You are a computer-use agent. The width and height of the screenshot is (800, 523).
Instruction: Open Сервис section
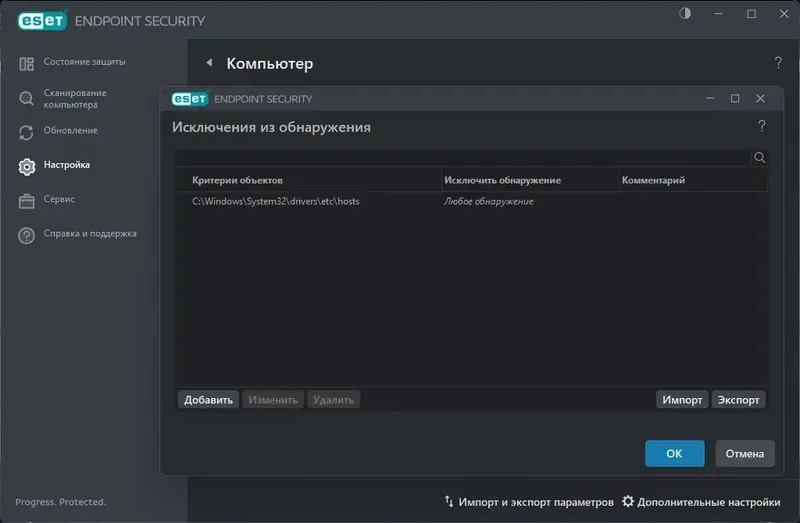tap(59, 199)
